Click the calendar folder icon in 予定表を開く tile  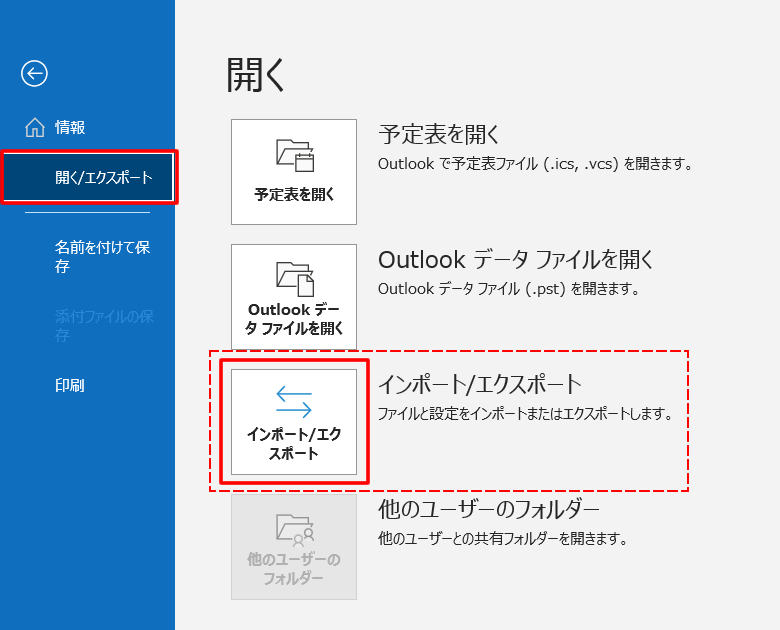(295, 155)
